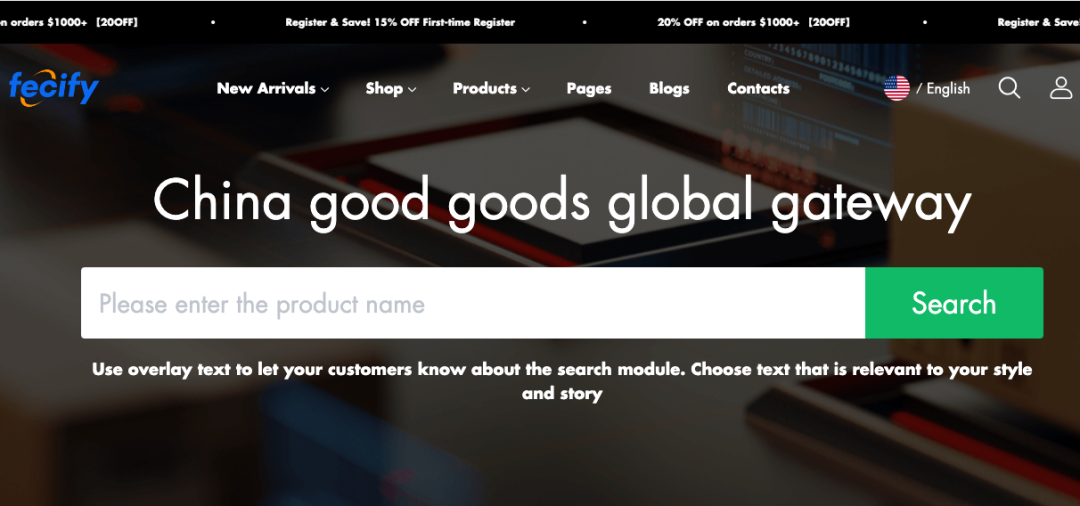The height and width of the screenshot is (506, 1080).
Task: Expand the Shop dropdown menu
Action: point(391,89)
